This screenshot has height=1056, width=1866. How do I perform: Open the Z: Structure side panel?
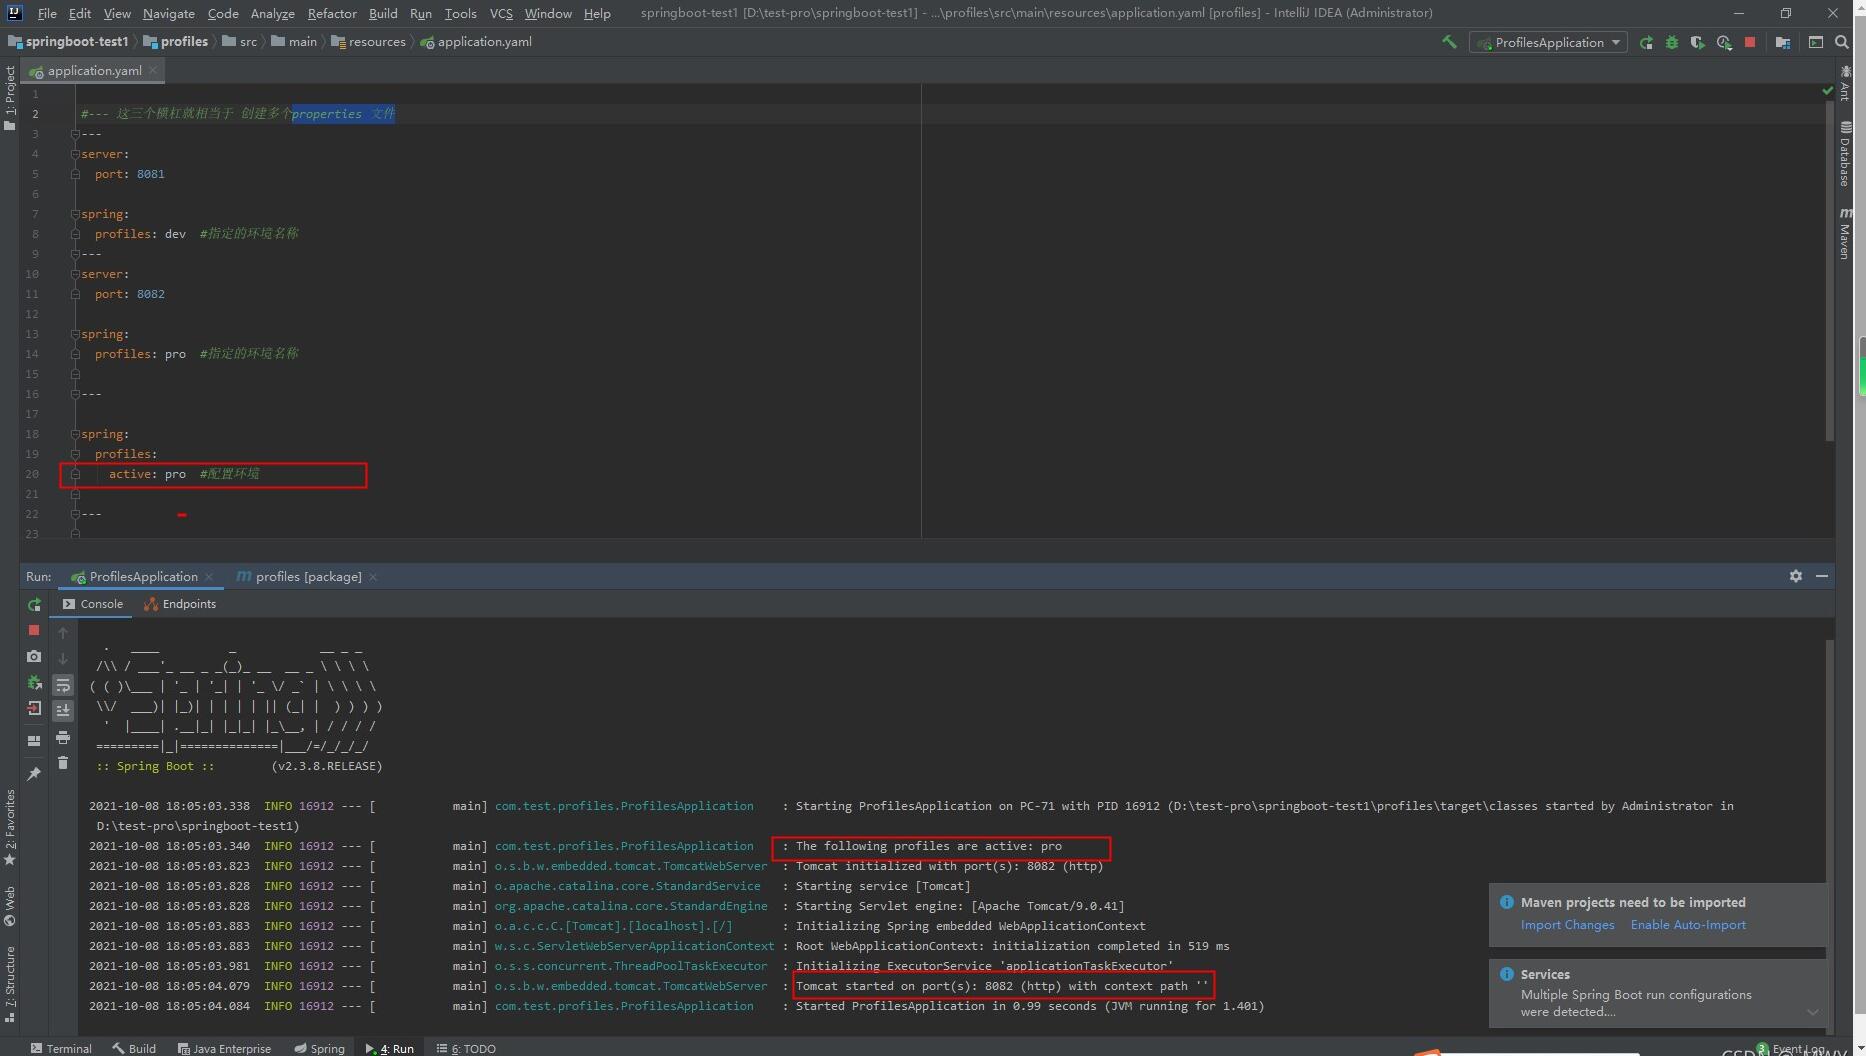pos(10,984)
